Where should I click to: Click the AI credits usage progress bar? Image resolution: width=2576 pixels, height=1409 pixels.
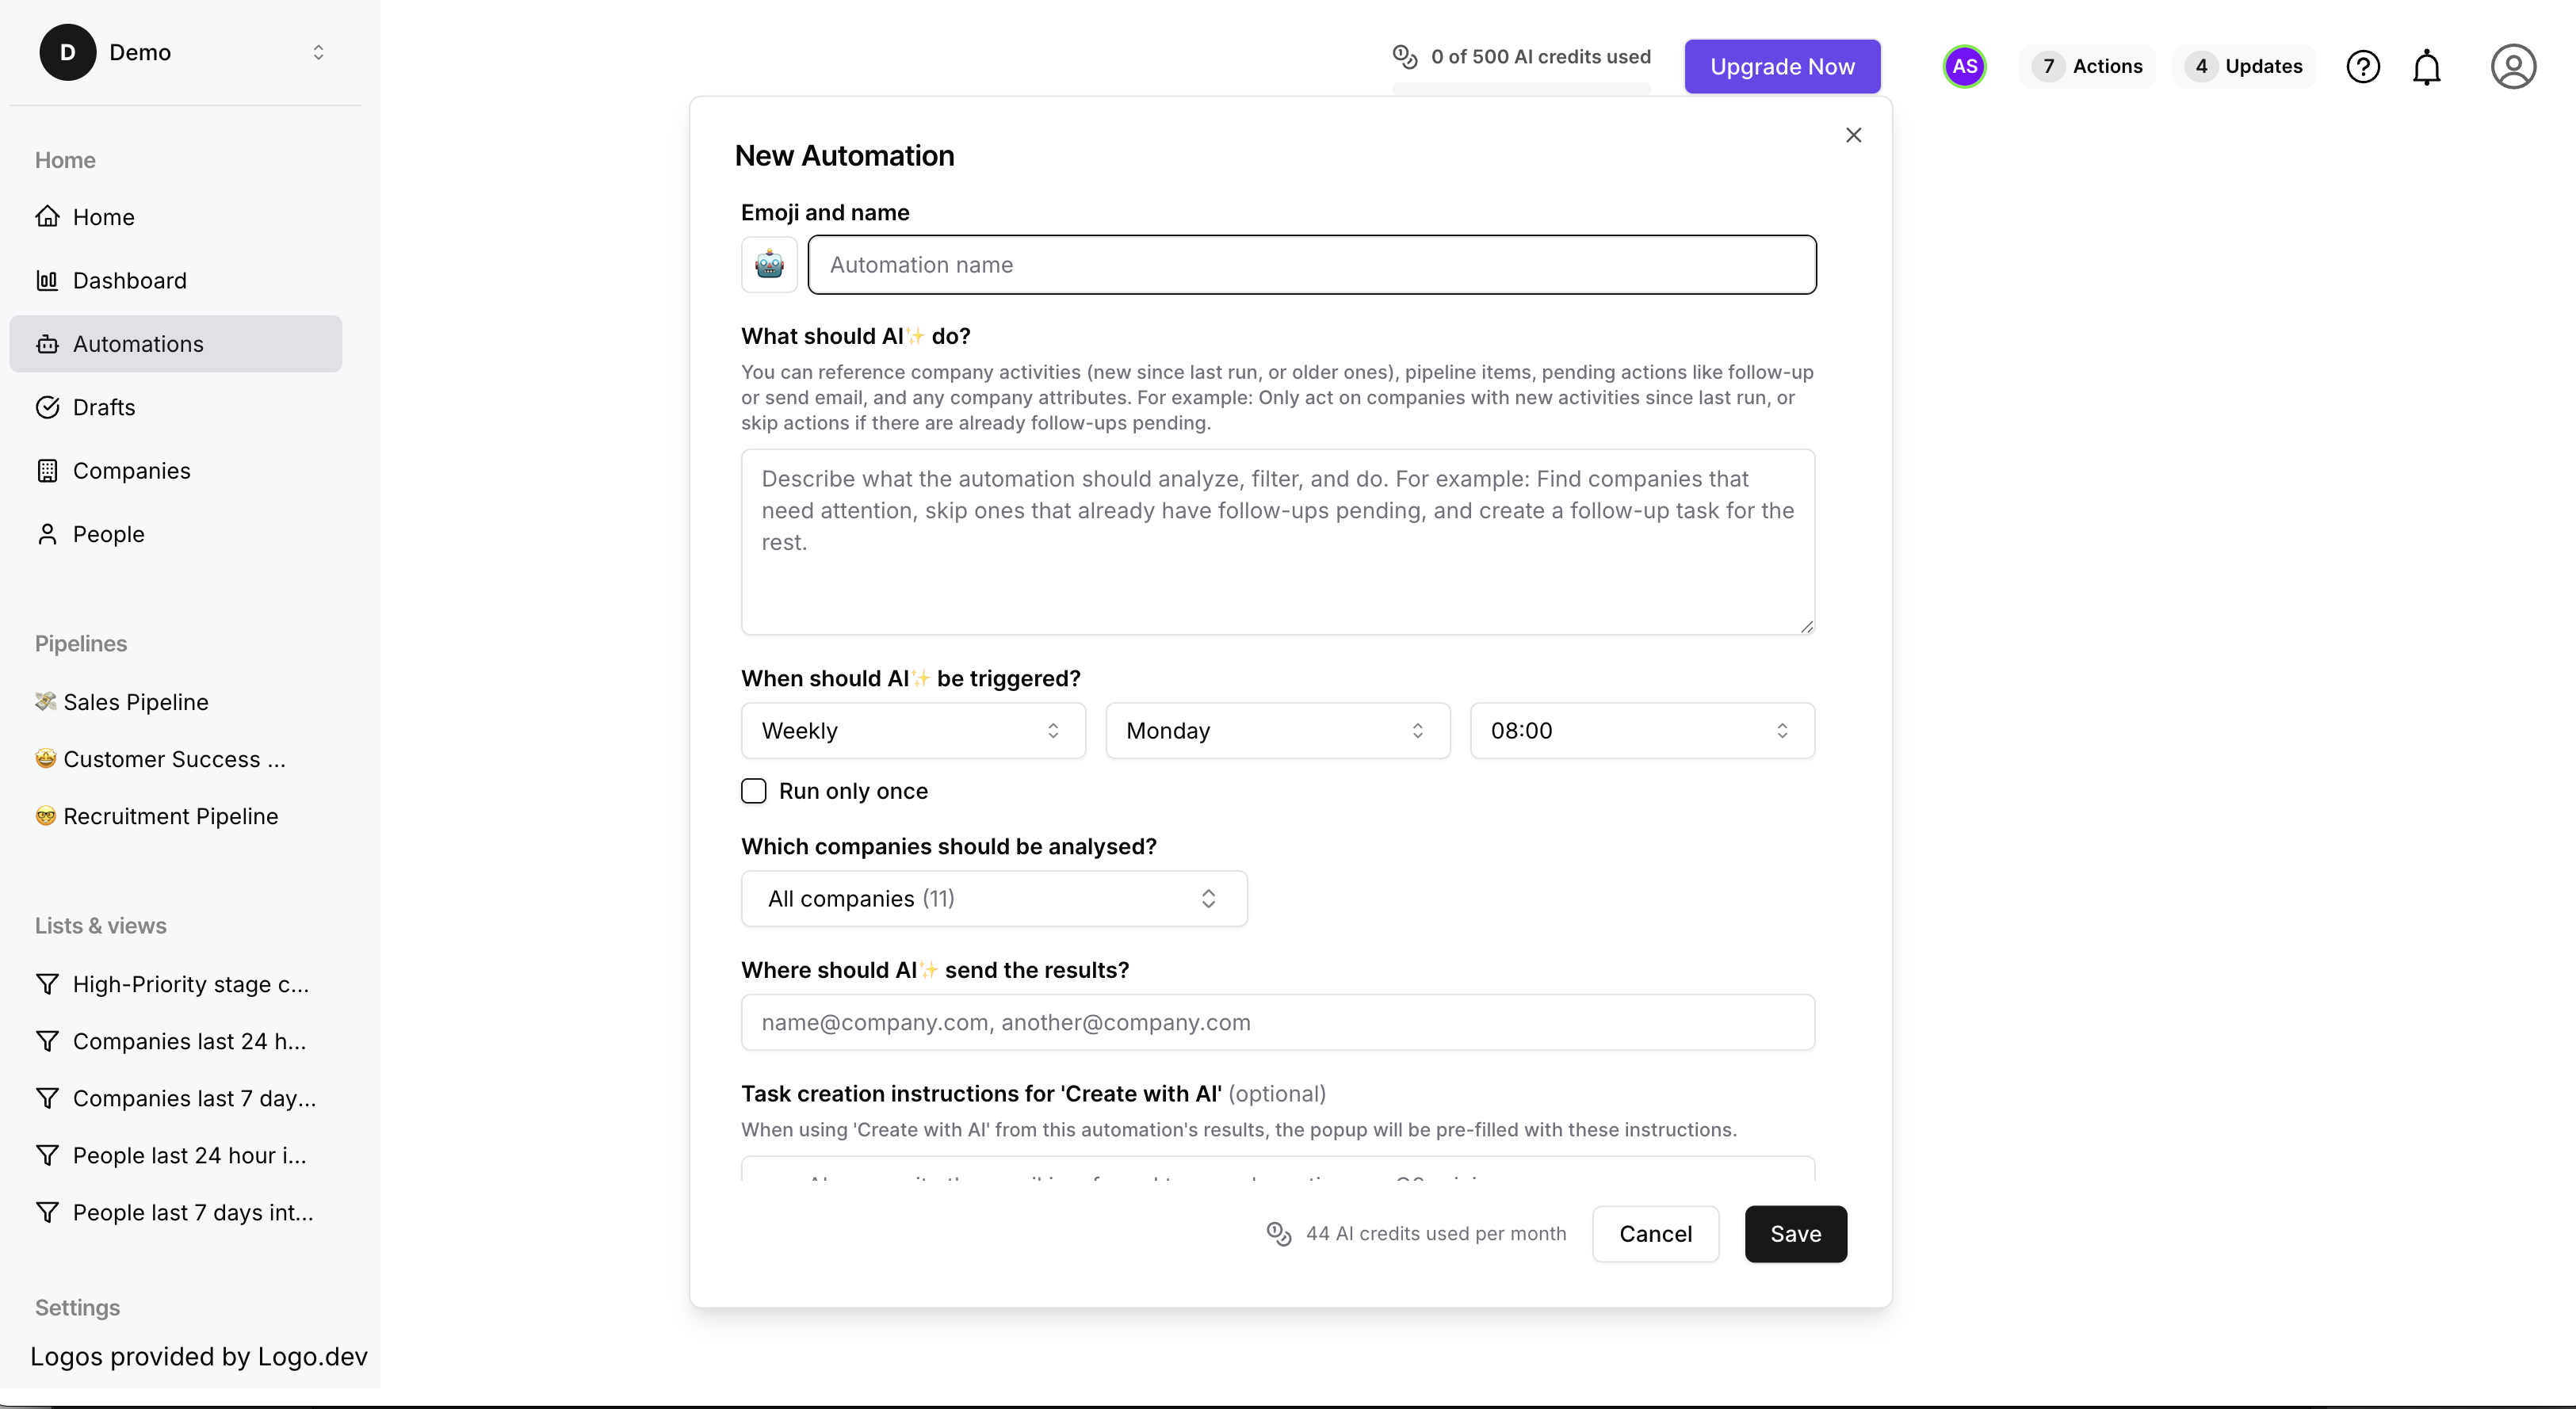[x=1522, y=88]
